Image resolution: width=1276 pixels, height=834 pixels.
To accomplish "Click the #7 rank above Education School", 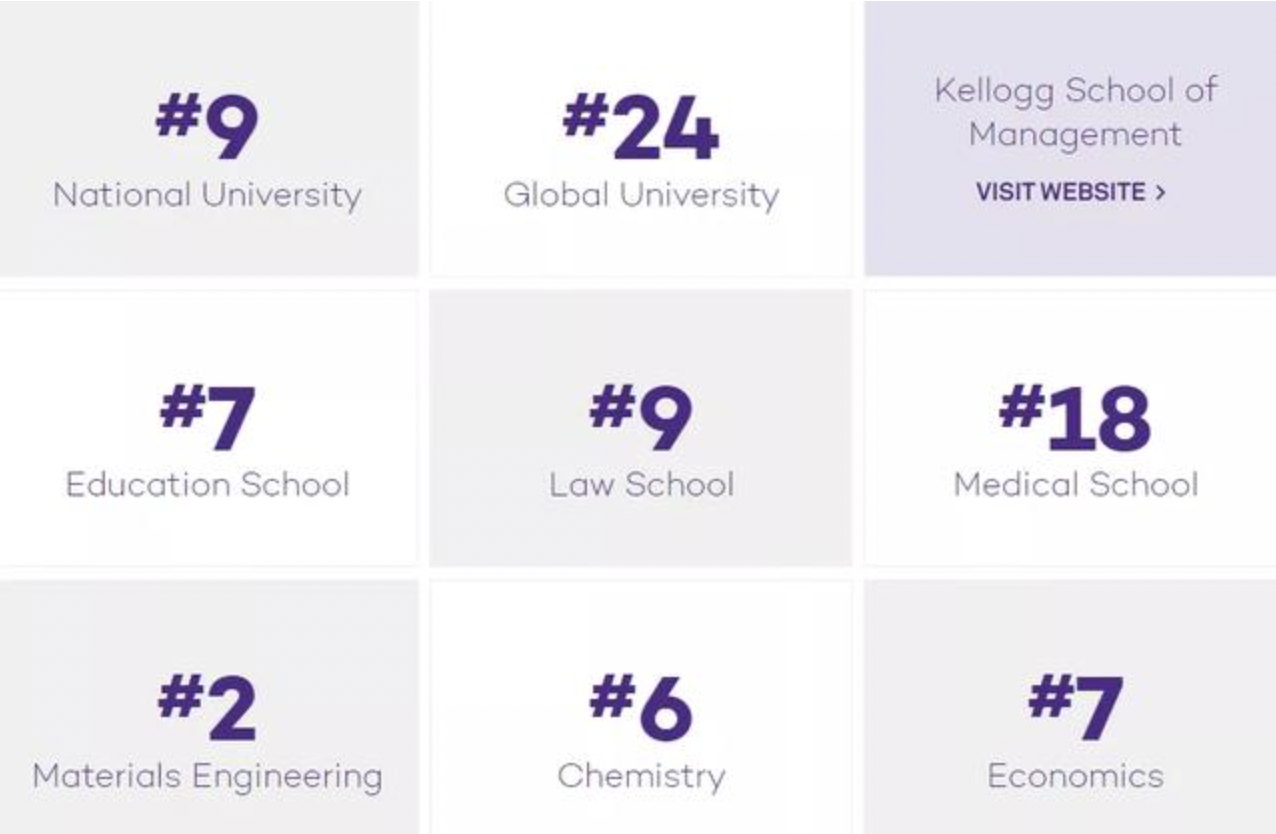I will (x=207, y=417).
